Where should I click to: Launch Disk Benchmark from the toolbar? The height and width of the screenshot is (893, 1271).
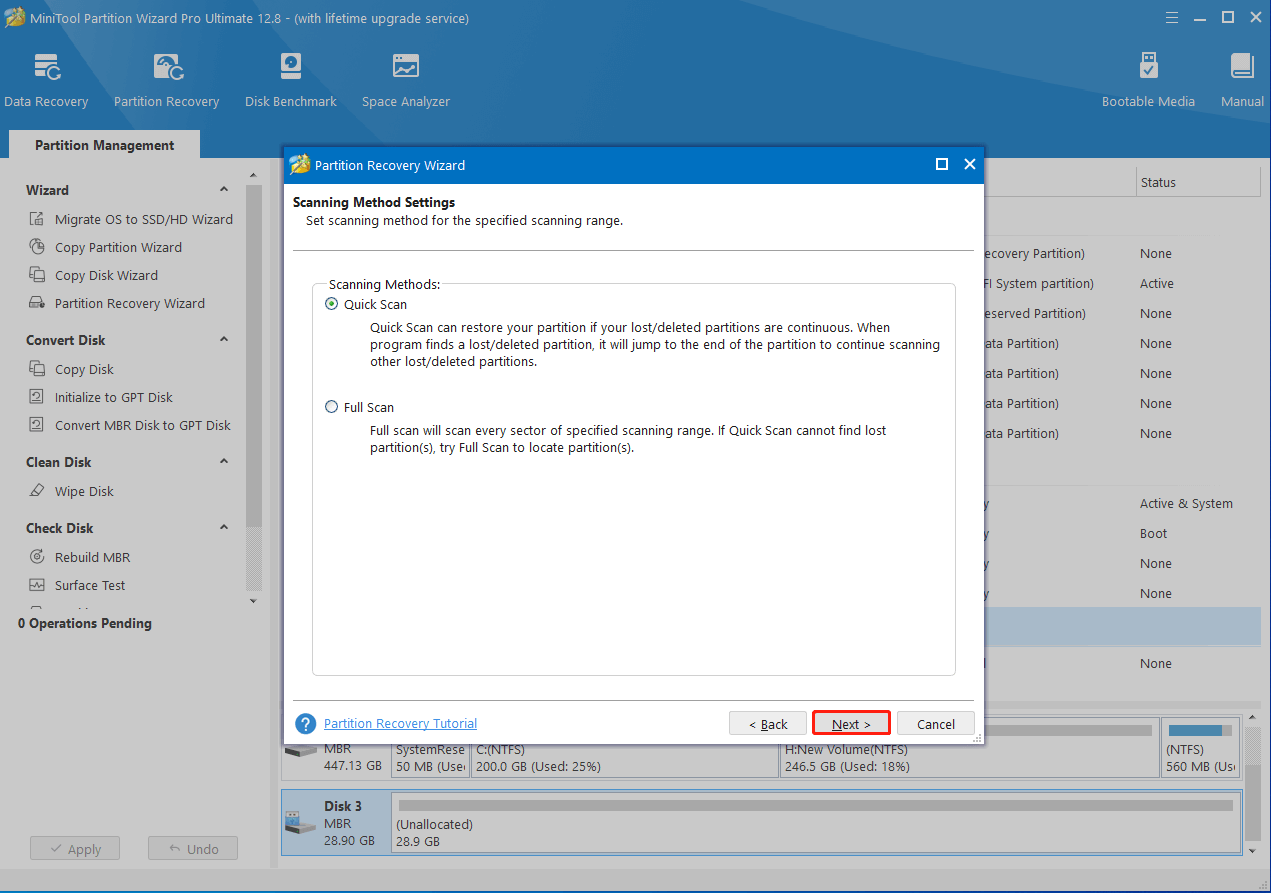pyautogui.click(x=290, y=67)
